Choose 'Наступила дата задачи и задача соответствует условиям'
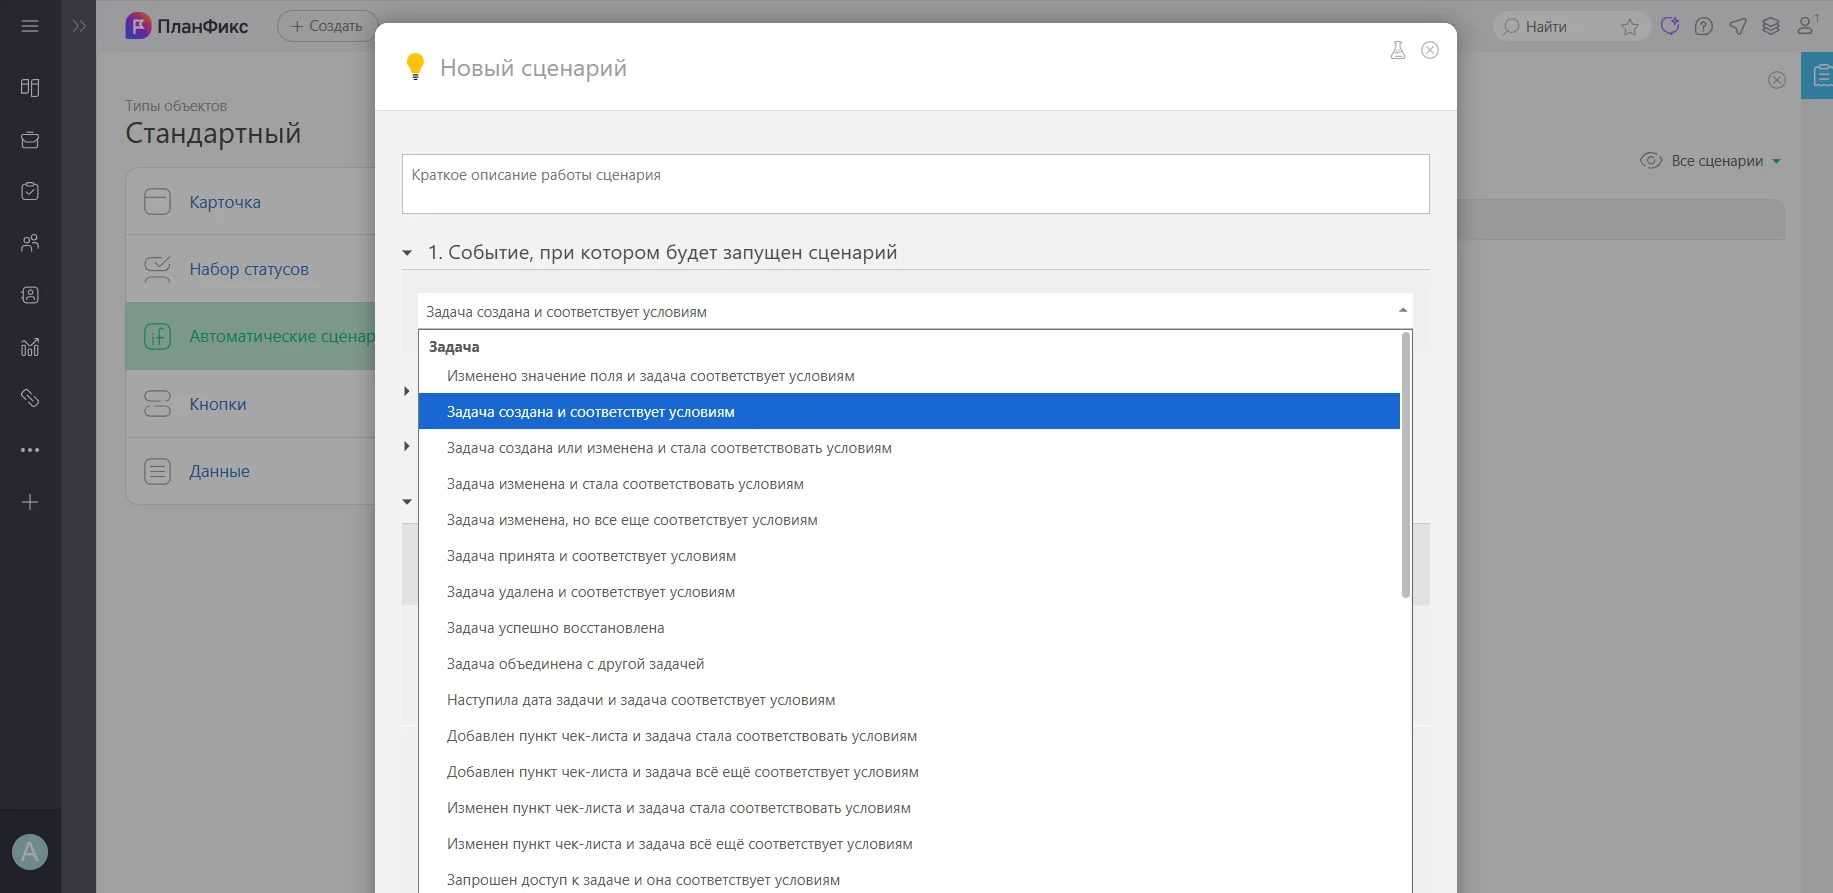This screenshot has width=1833, height=893. click(x=909, y=700)
